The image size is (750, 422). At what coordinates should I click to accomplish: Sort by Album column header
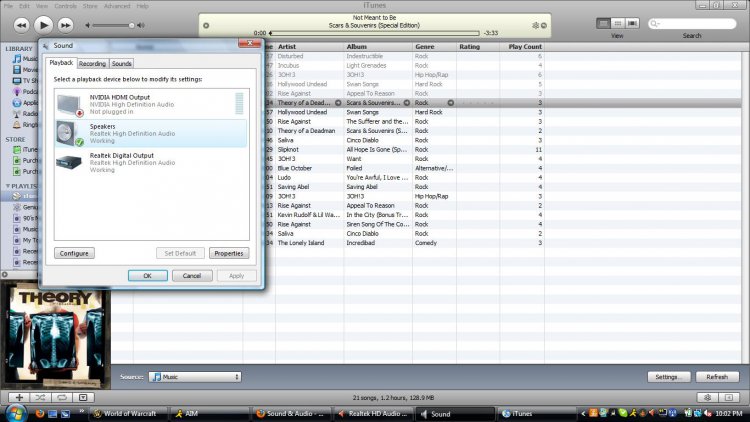pos(378,47)
